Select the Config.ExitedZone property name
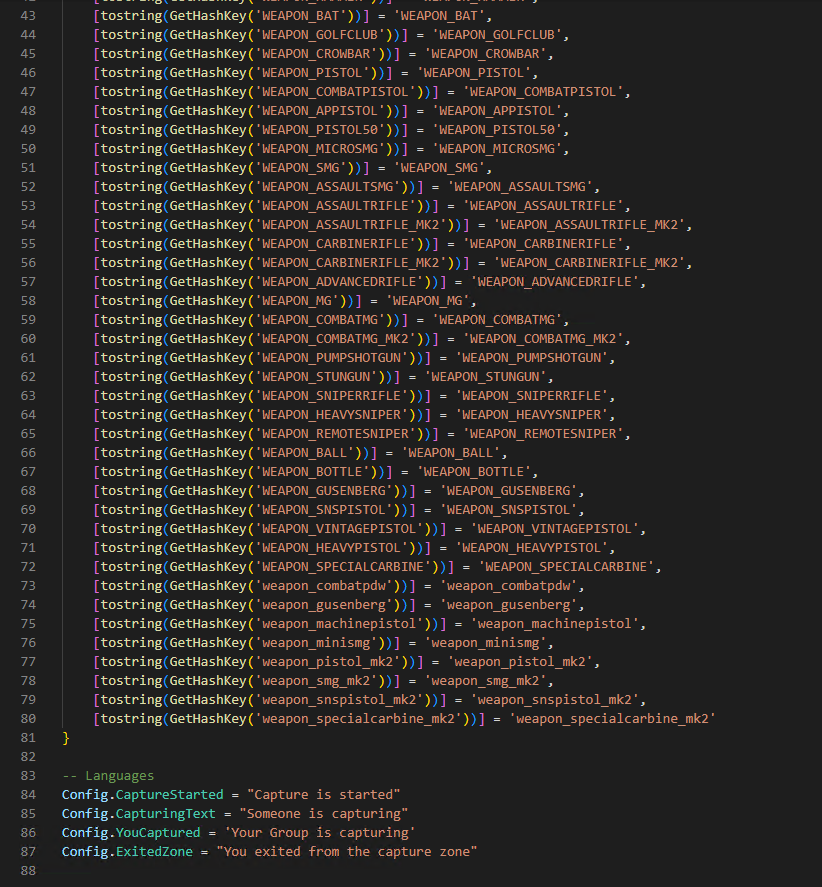Image resolution: width=822 pixels, height=887 pixels. point(154,851)
